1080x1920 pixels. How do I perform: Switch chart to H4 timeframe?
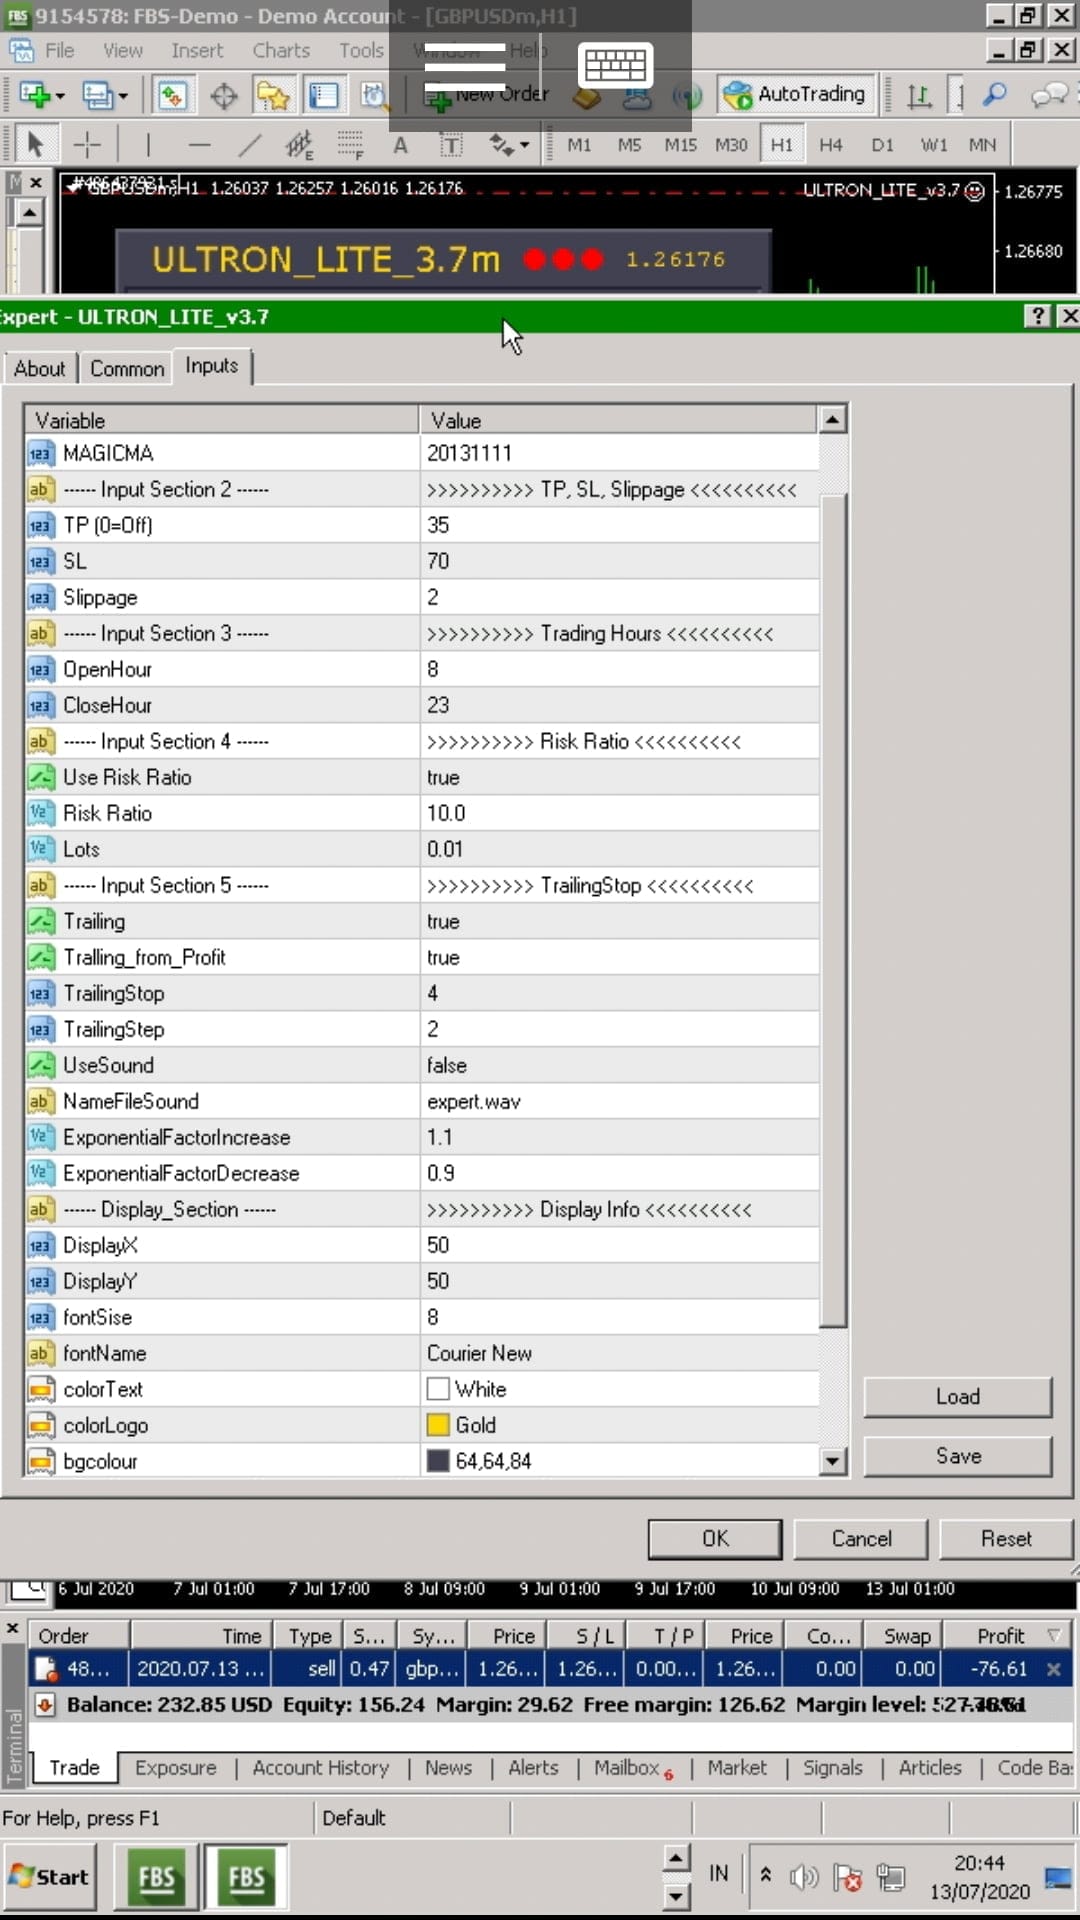[x=830, y=145]
